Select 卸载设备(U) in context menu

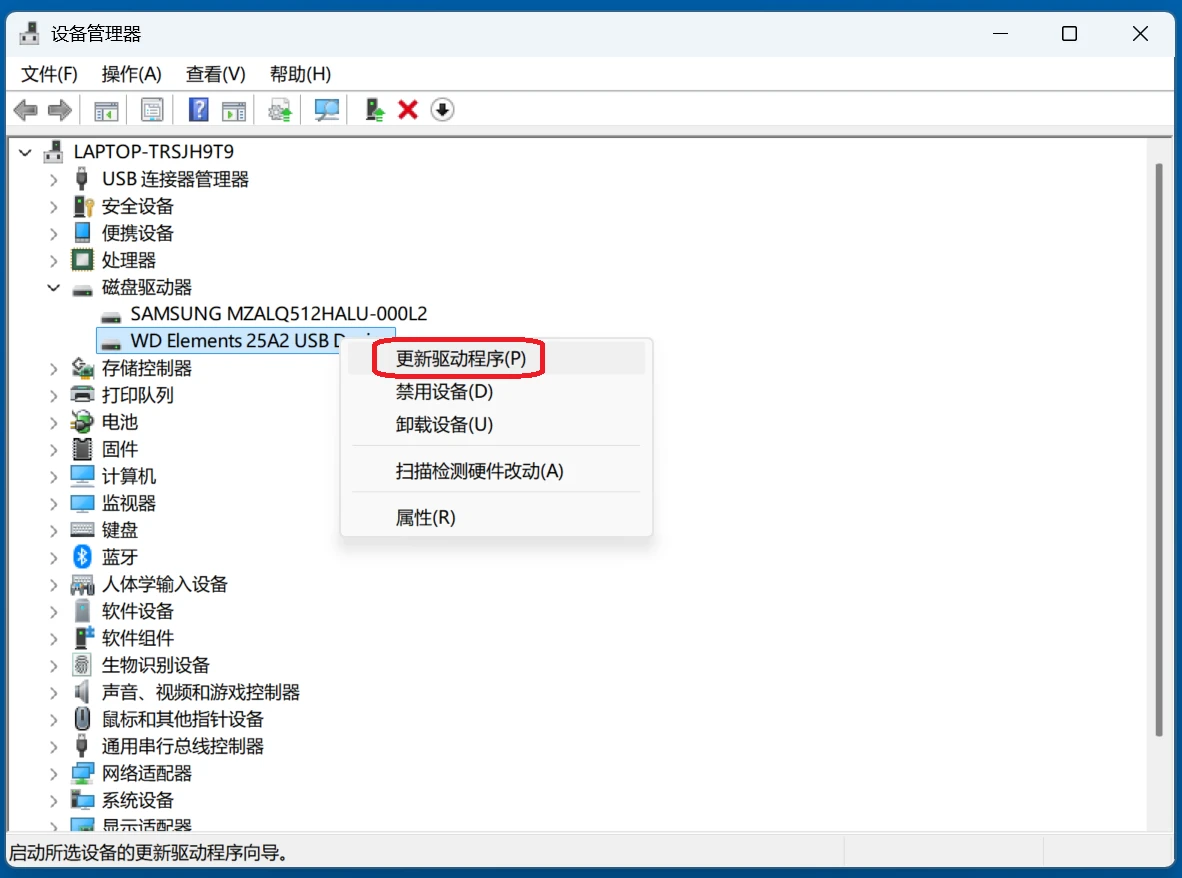coord(445,425)
